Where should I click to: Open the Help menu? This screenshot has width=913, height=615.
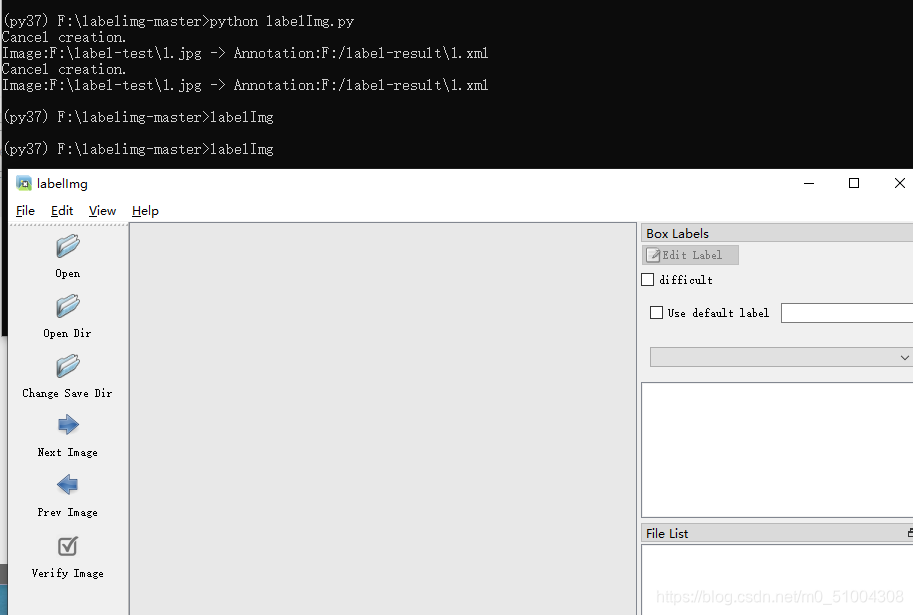(x=145, y=211)
